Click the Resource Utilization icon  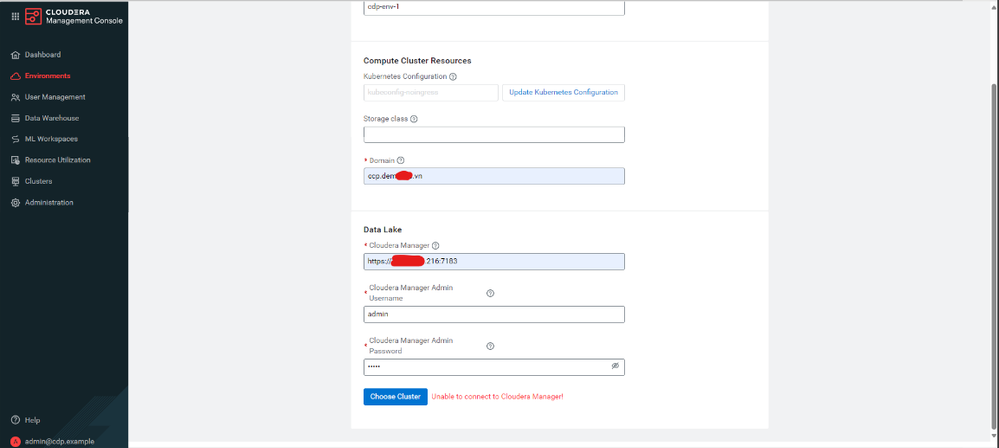15,161
